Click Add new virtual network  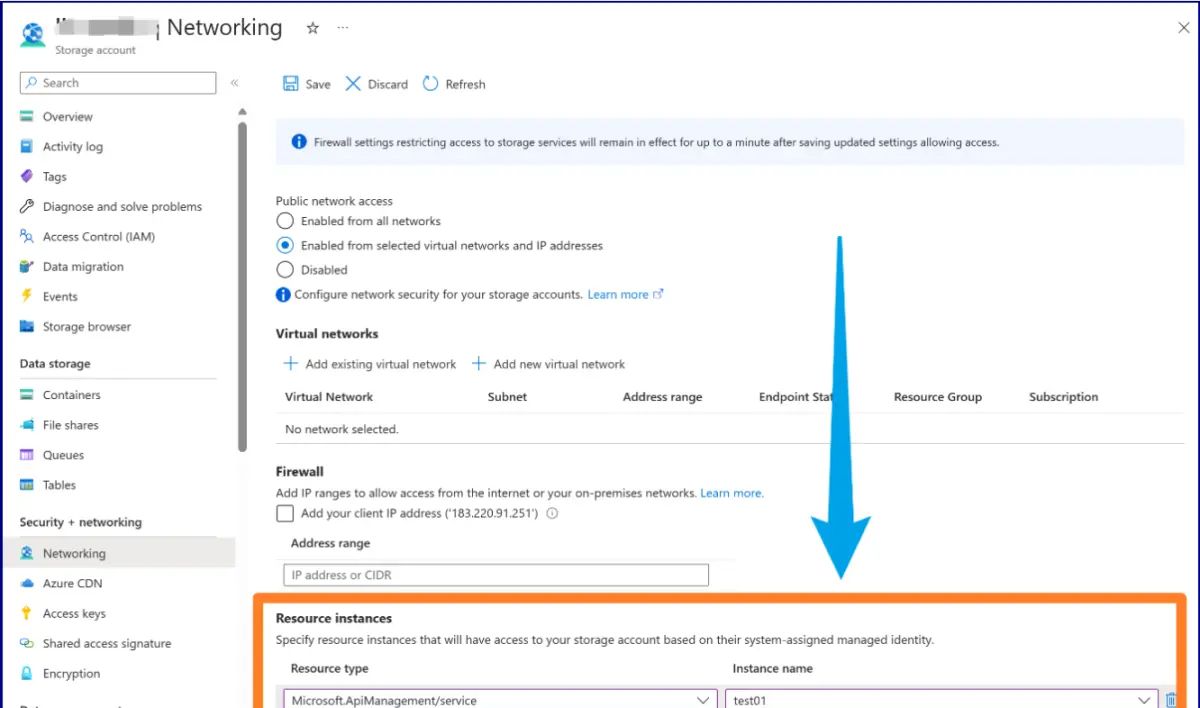pos(549,365)
